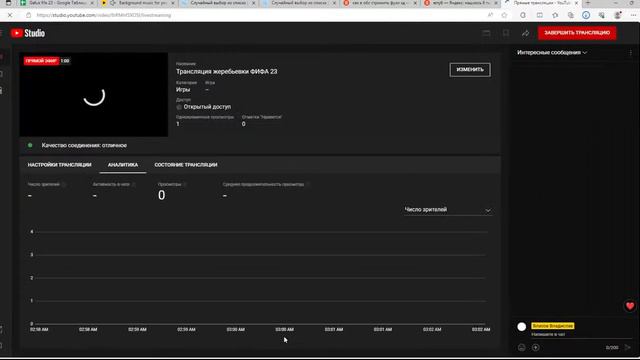Close the Google Таблицы browser tab
The image size is (640, 360).
91,3
